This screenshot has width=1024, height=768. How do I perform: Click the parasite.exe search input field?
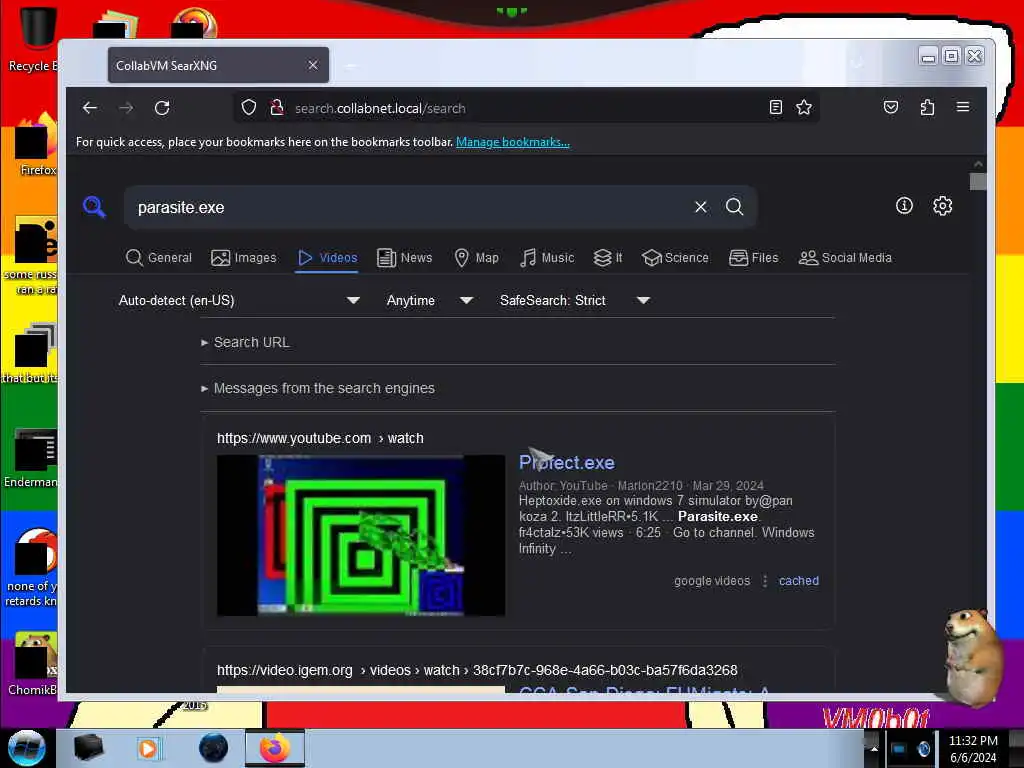(411, 207)
